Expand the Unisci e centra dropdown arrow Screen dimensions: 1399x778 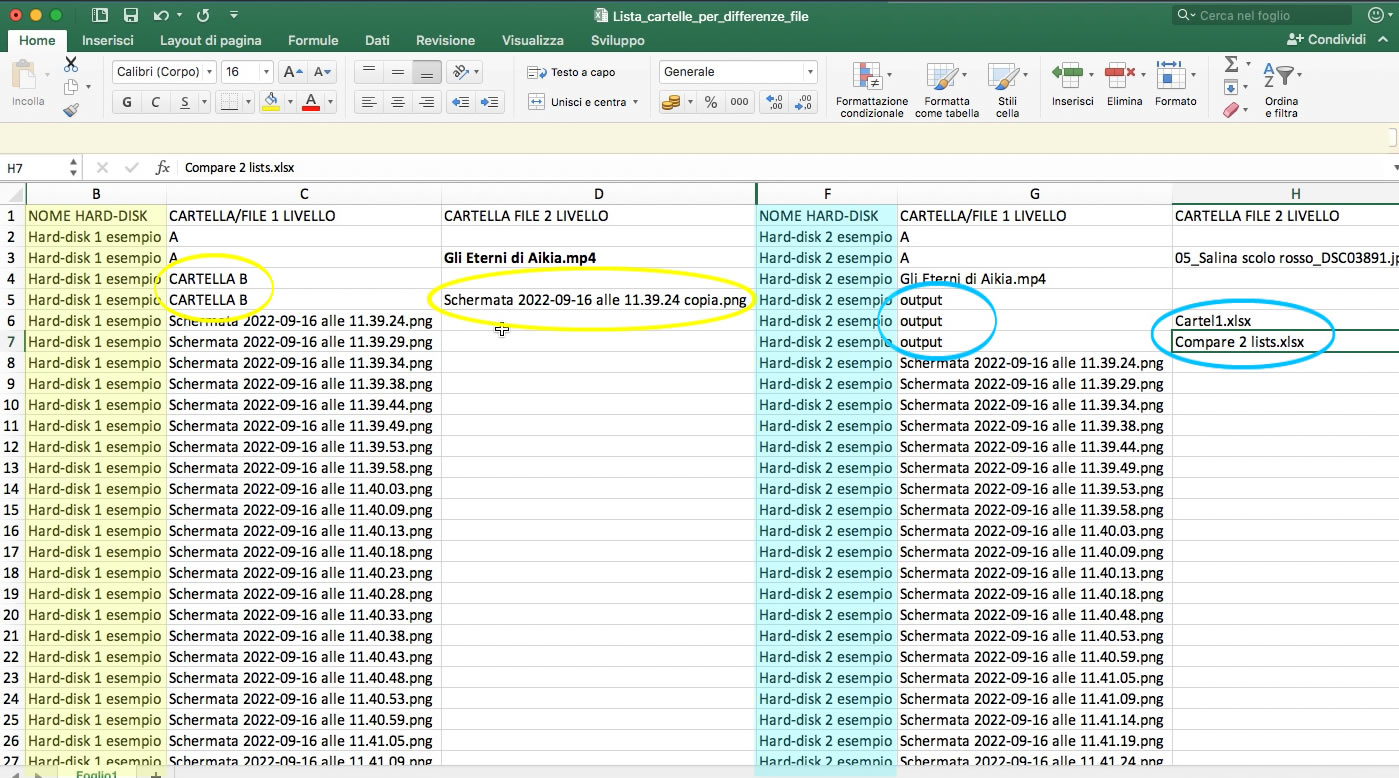point(635,102)
